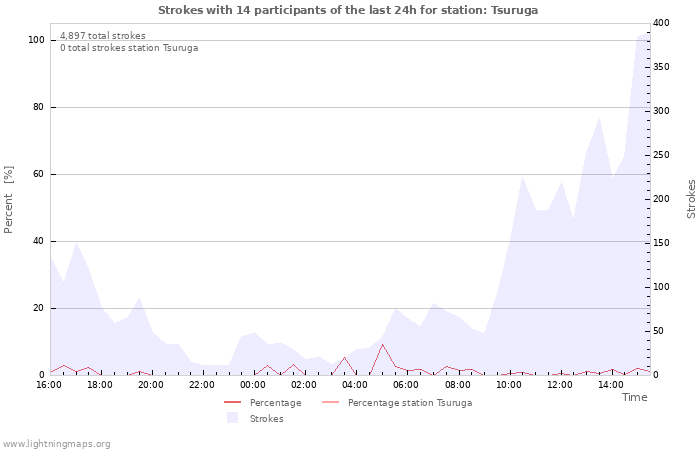Click the 60 percent axis label

(38, 174)
